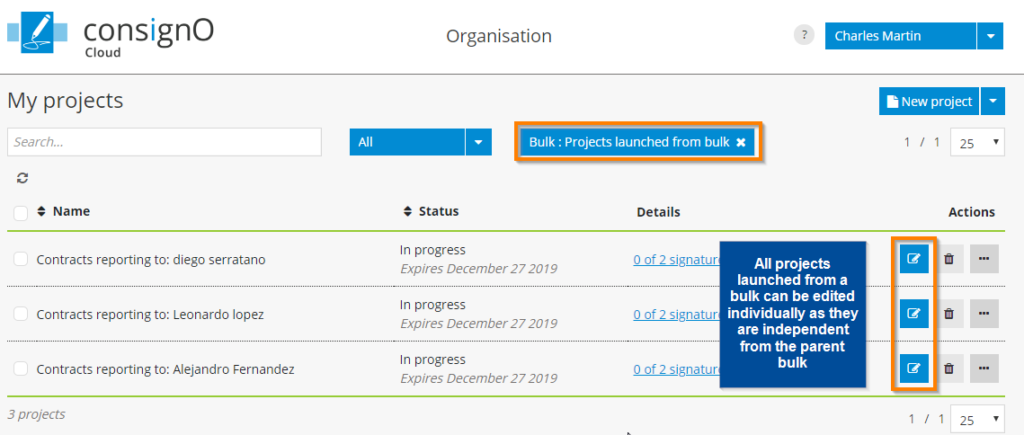Open more actions for Alejandro Fernandez project
The image size is (1024, 435).
coord(984,369)
